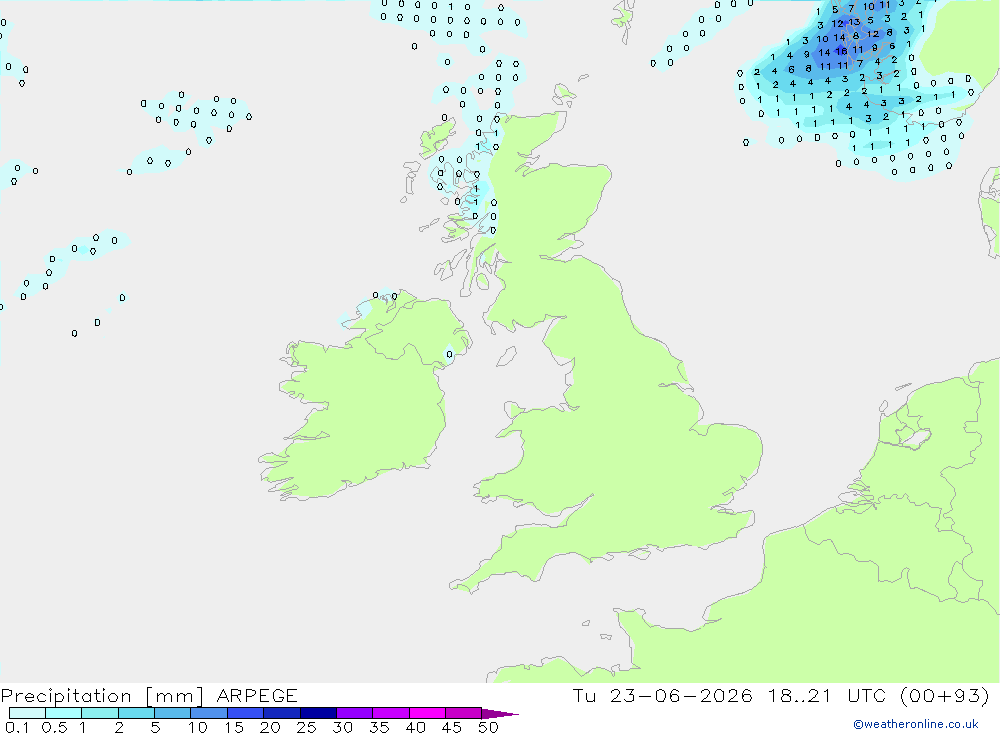Click the 1 to 2 mm legend swatch
Image resolution: width=1000 pixels, height=733 pixels.
(x=99, y=713)
